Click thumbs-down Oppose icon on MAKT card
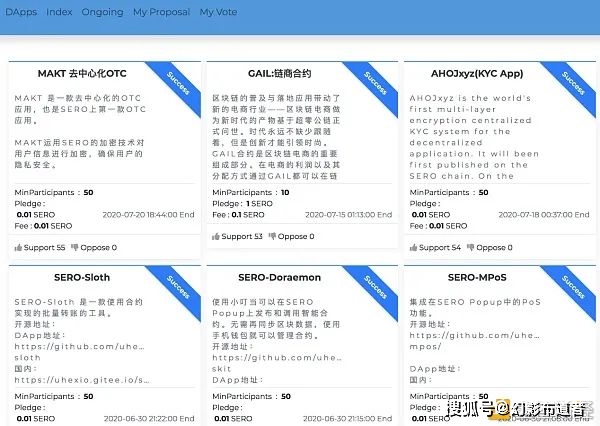 tap(75, 248)
